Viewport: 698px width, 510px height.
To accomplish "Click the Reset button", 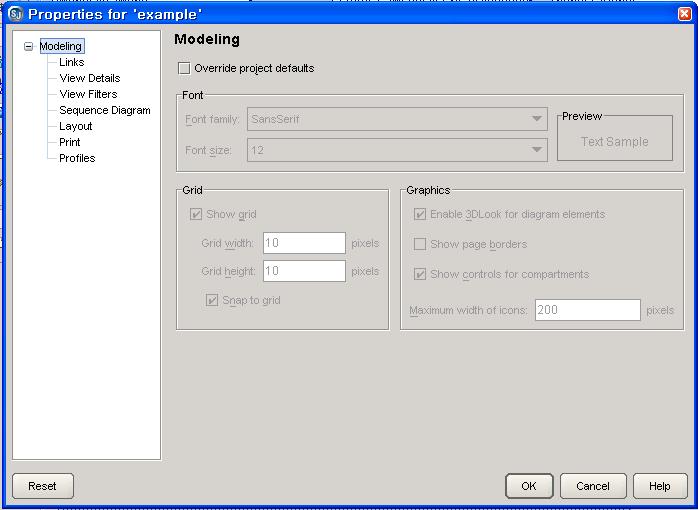I will 42,486.
